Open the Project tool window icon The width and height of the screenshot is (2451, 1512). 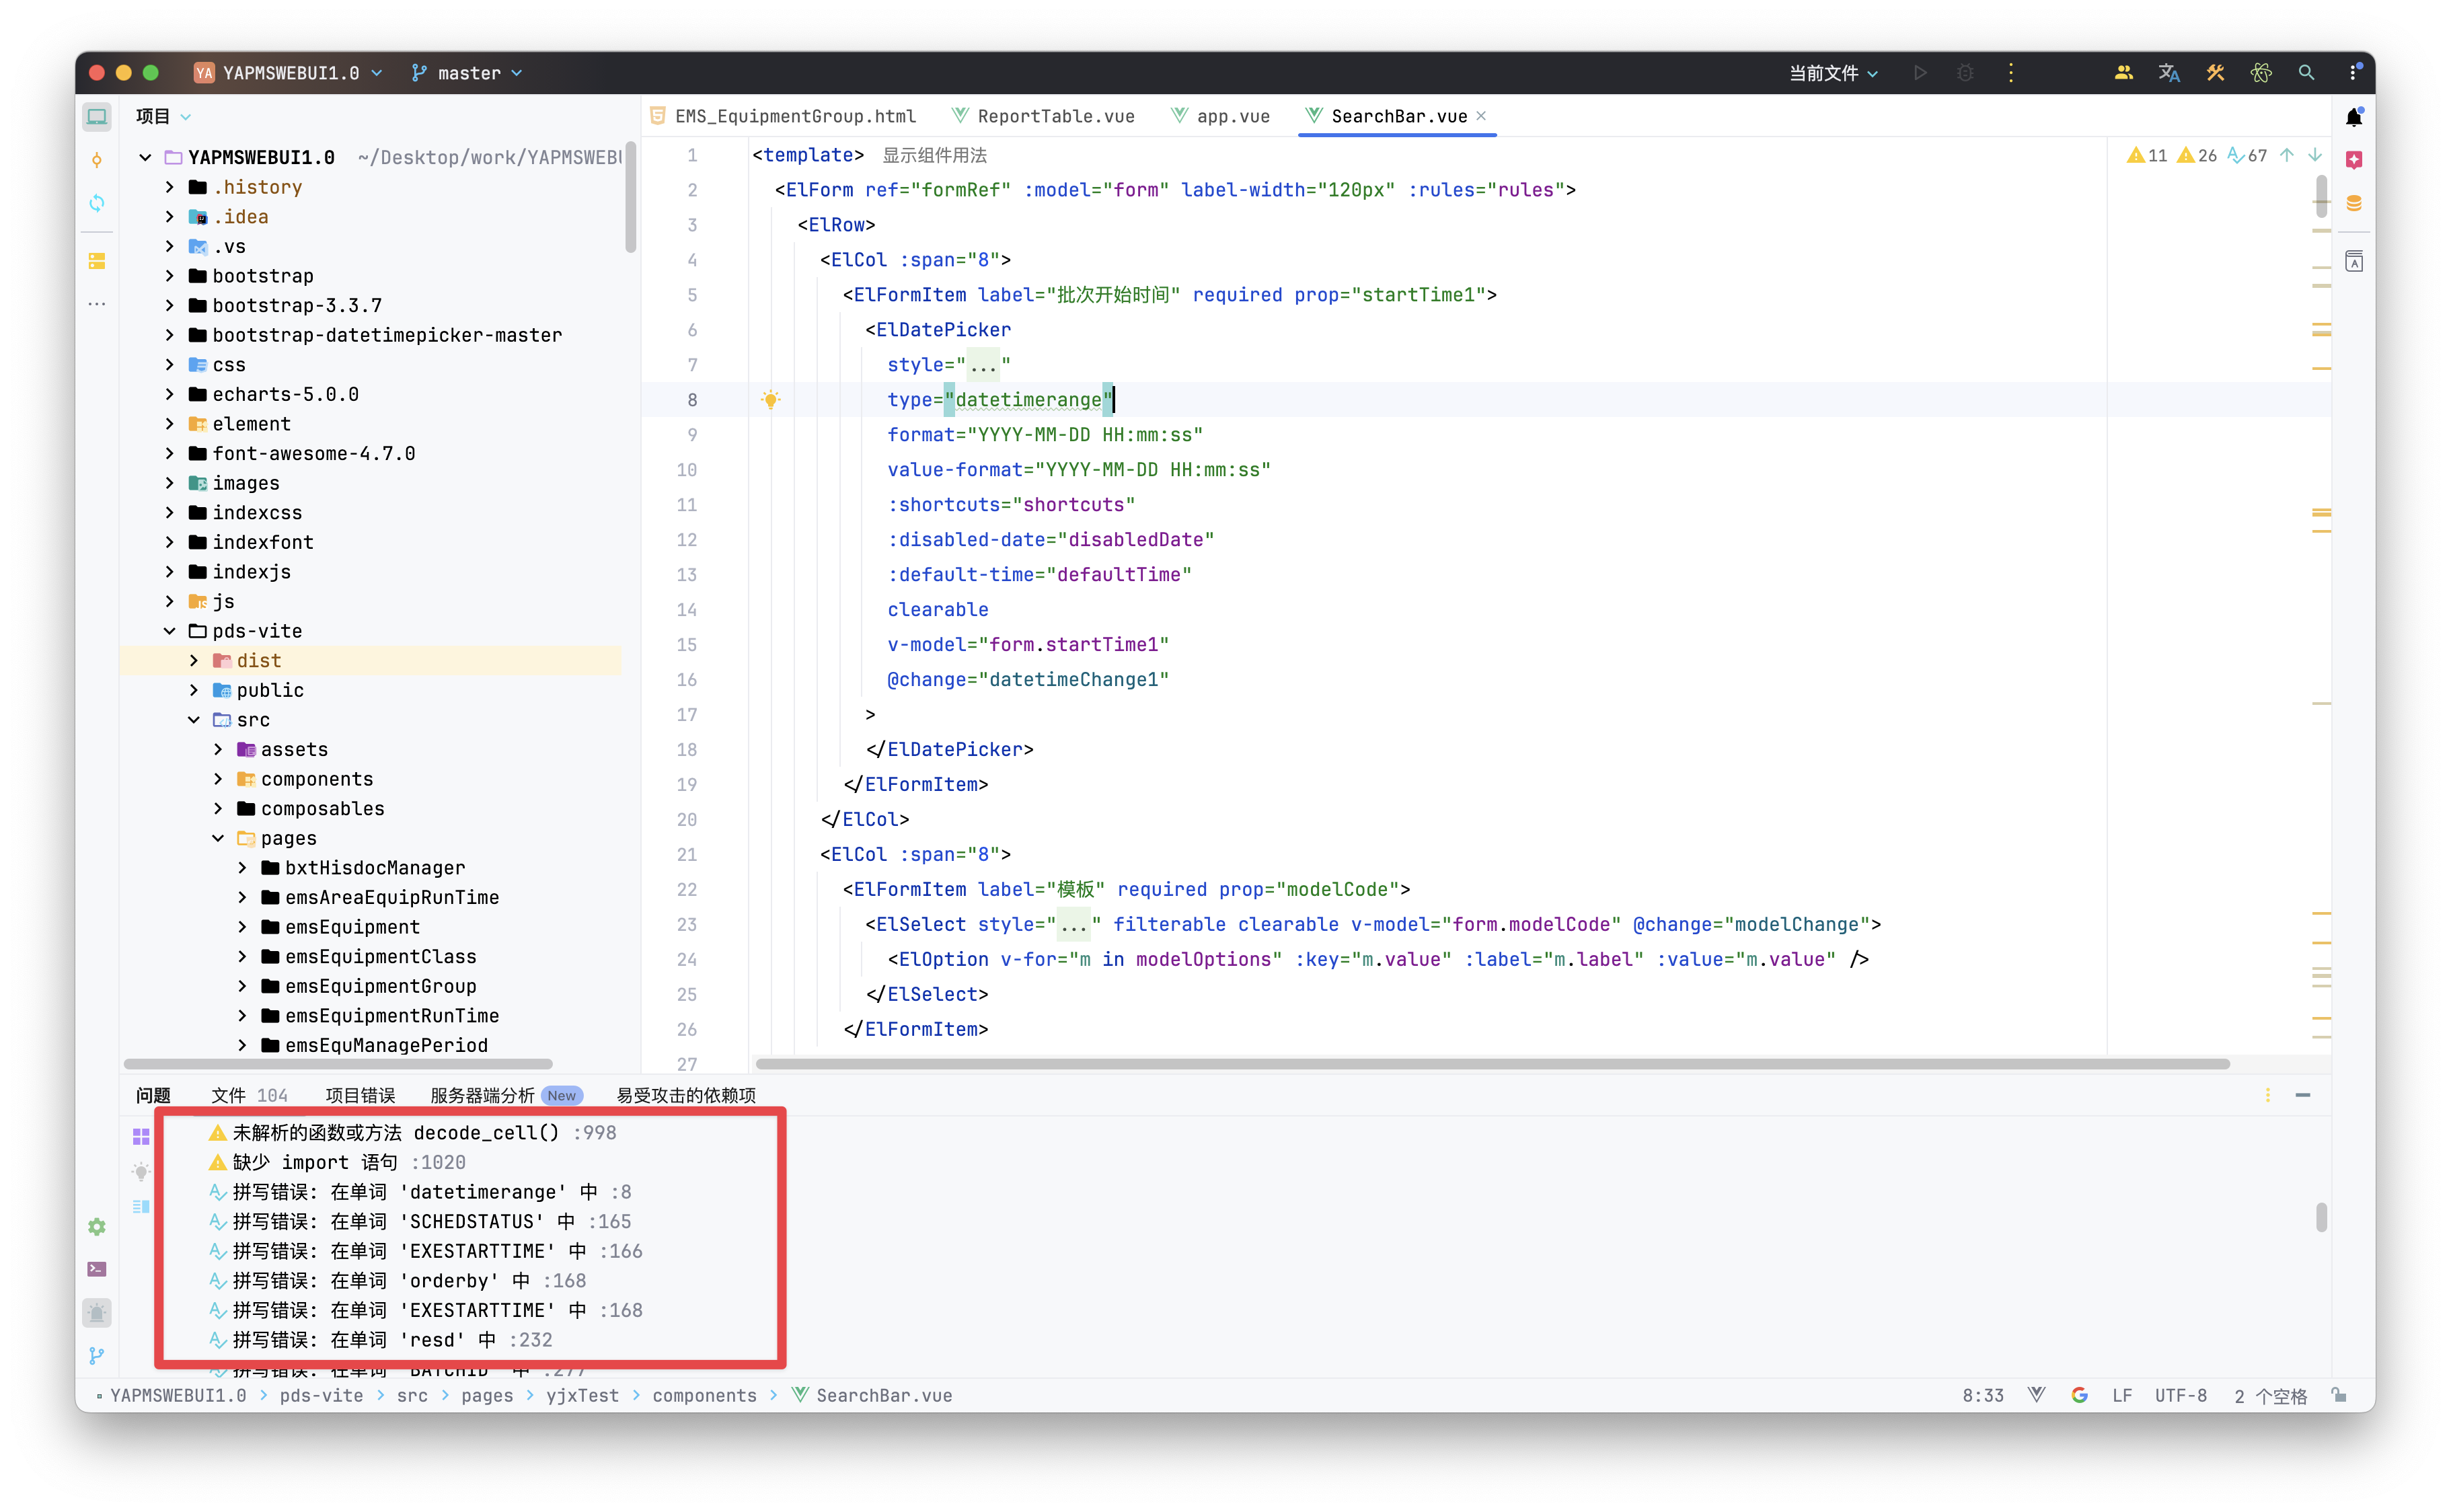point(97,117)
